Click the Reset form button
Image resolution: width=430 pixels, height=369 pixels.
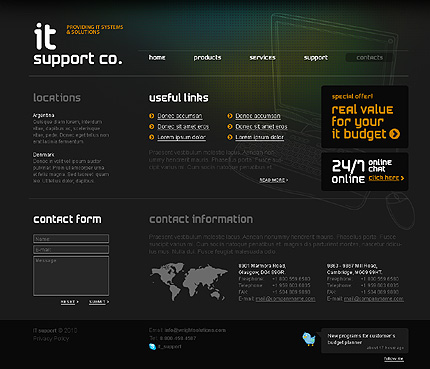(70, 302)
